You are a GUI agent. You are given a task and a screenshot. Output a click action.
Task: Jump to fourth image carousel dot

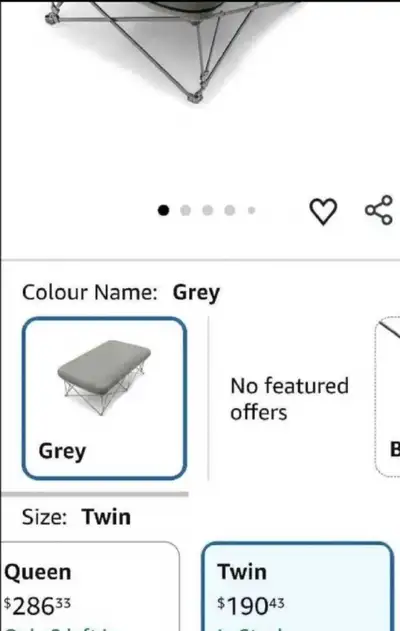coord(230,210)
